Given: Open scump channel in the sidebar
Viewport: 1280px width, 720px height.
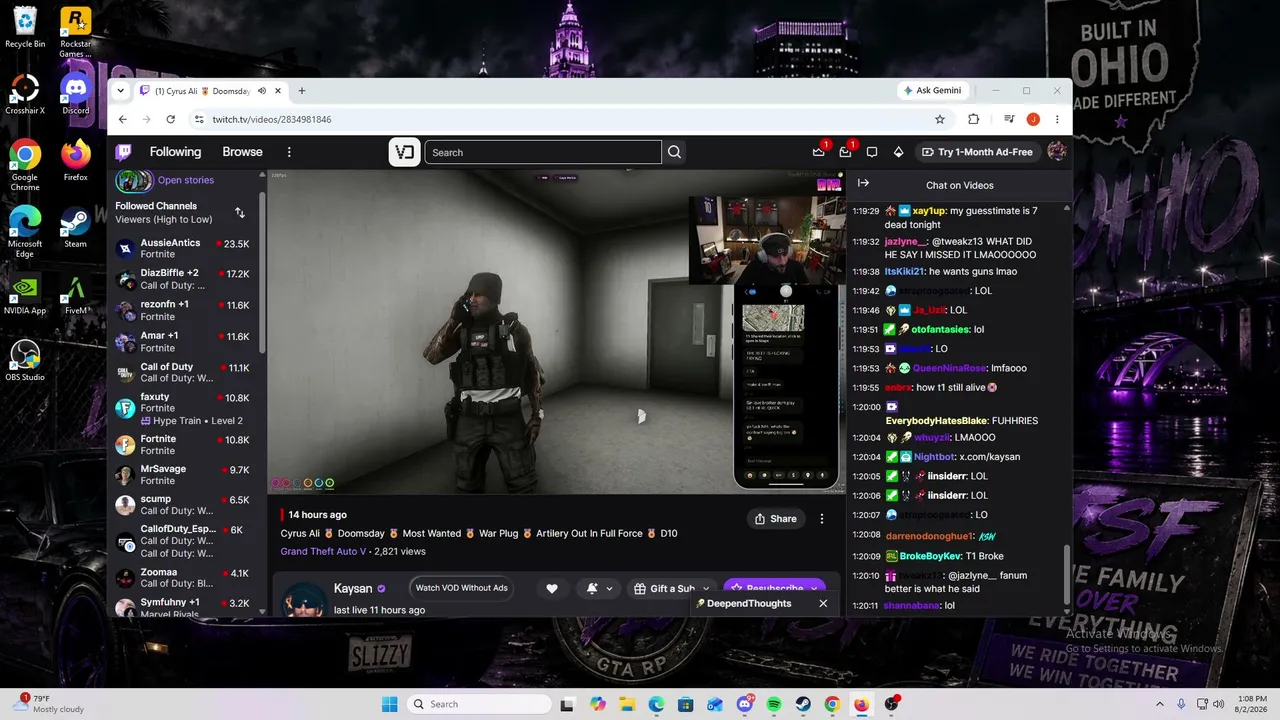Looking at the screenshot, I should [x=184, y=505].
